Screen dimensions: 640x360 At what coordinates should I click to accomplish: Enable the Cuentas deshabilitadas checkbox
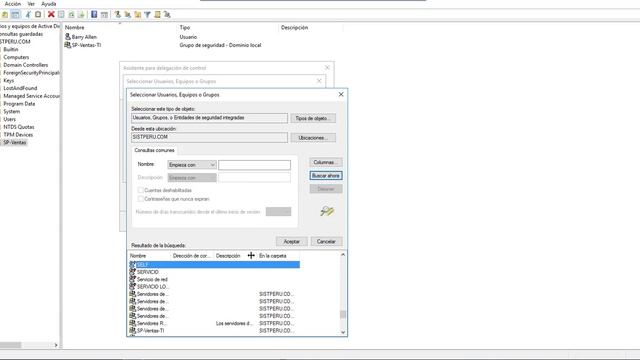pos(141,190)
